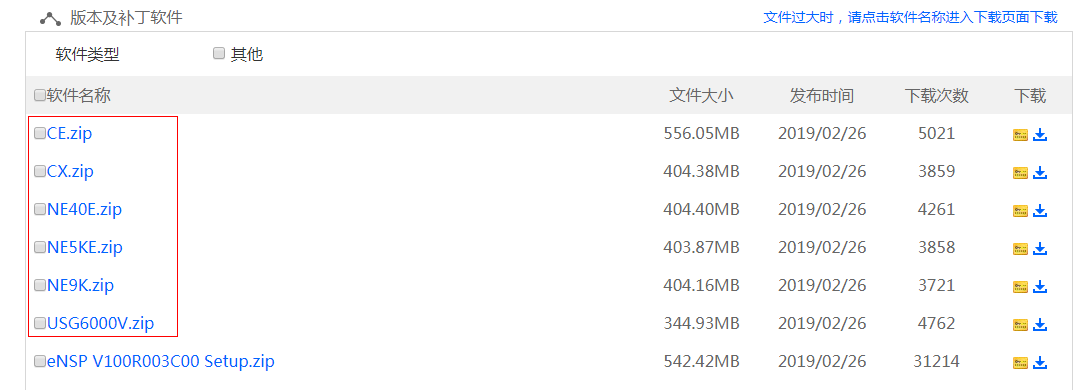The image size is (1078, 390).
Task: Download NE40E.zip using its arrow icon
Action: pos(1040,210)
